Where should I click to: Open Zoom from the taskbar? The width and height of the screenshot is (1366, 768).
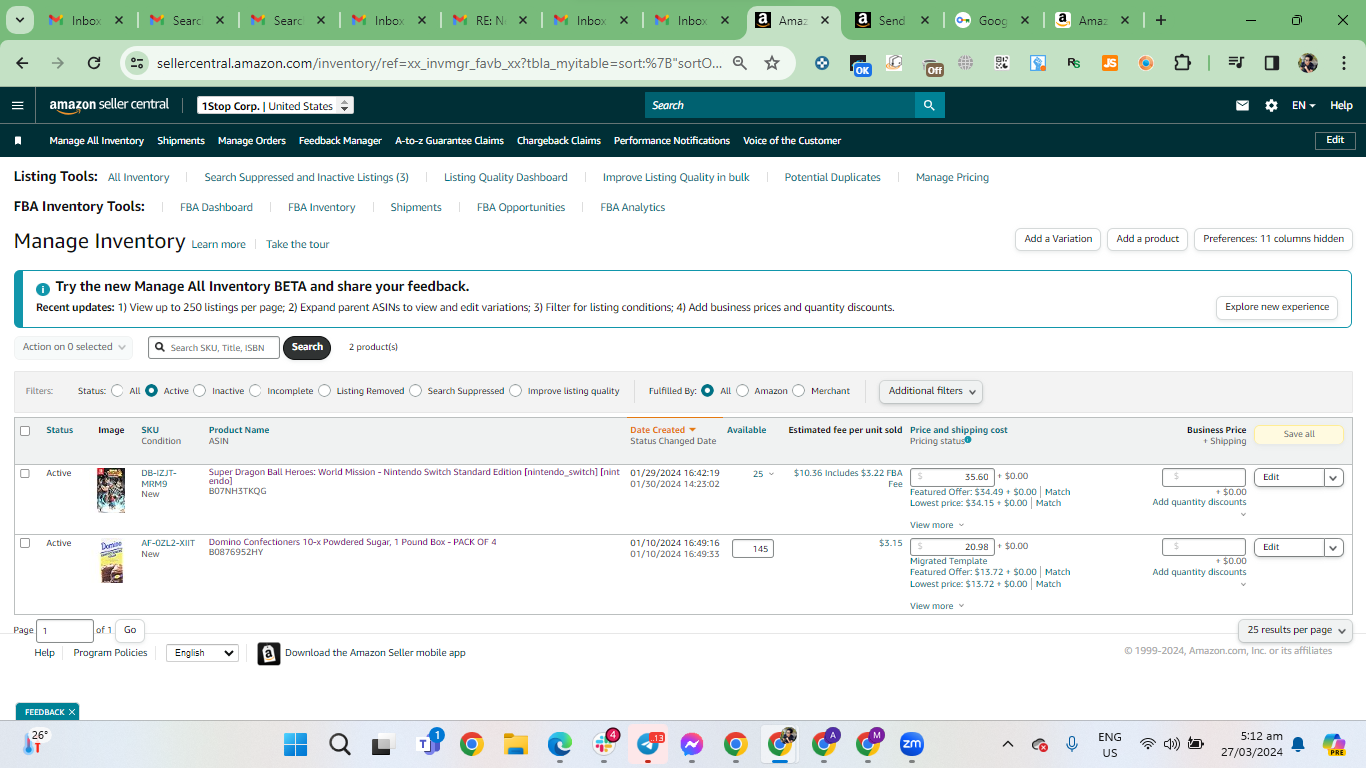pyautogui.click(x=911, y=744)
